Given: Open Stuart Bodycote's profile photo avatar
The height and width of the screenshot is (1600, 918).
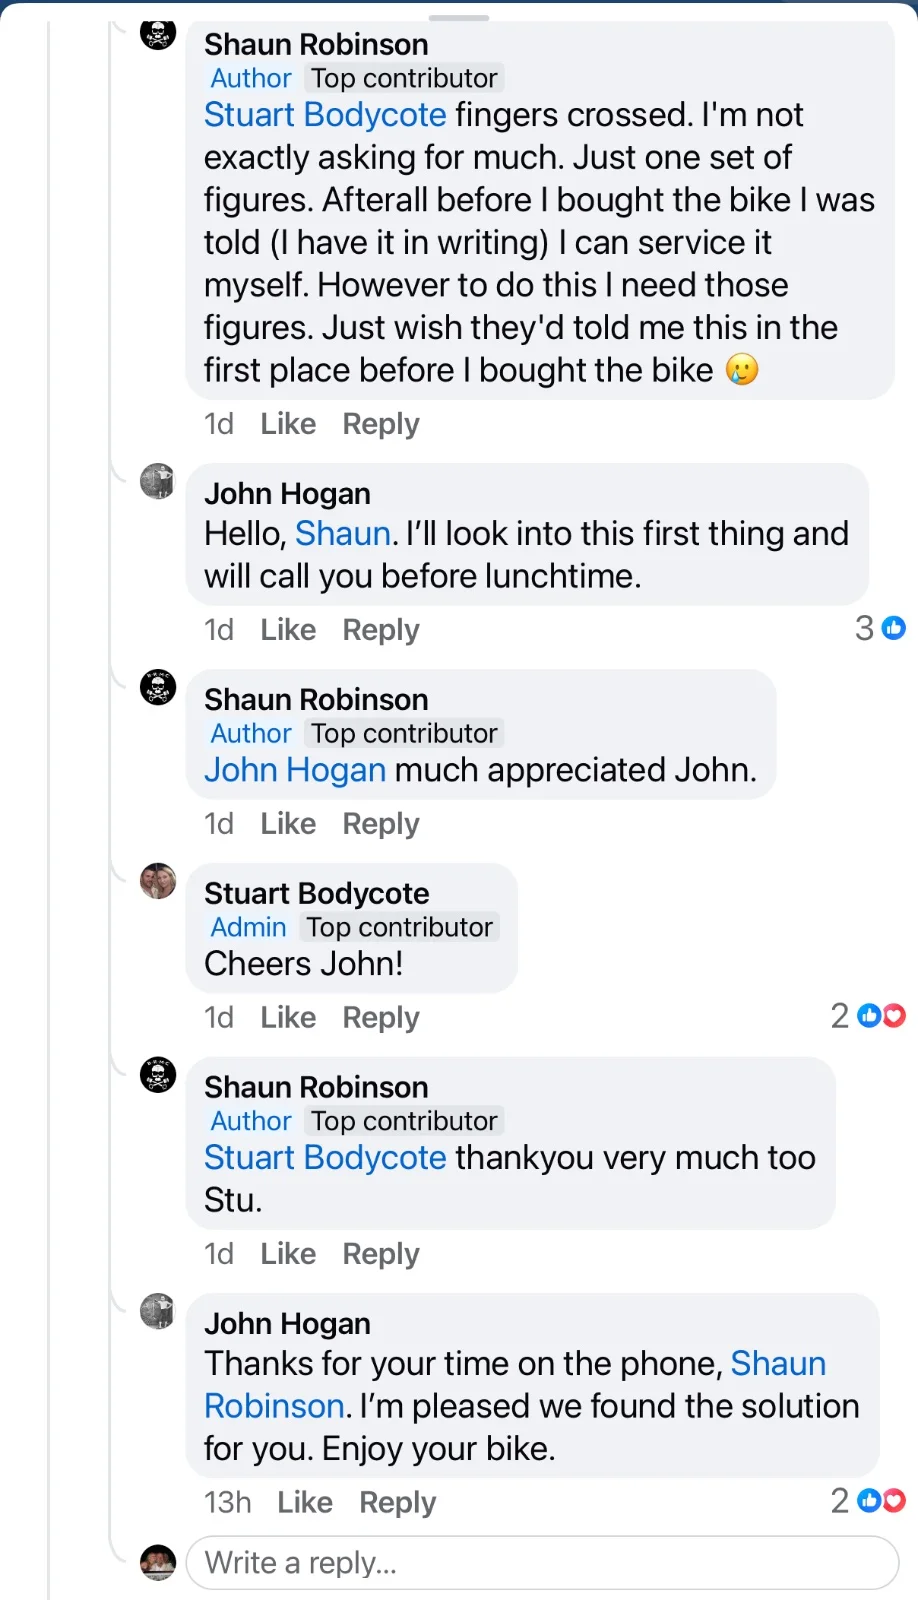Looking at the screenshot, I should coord(158,881).
